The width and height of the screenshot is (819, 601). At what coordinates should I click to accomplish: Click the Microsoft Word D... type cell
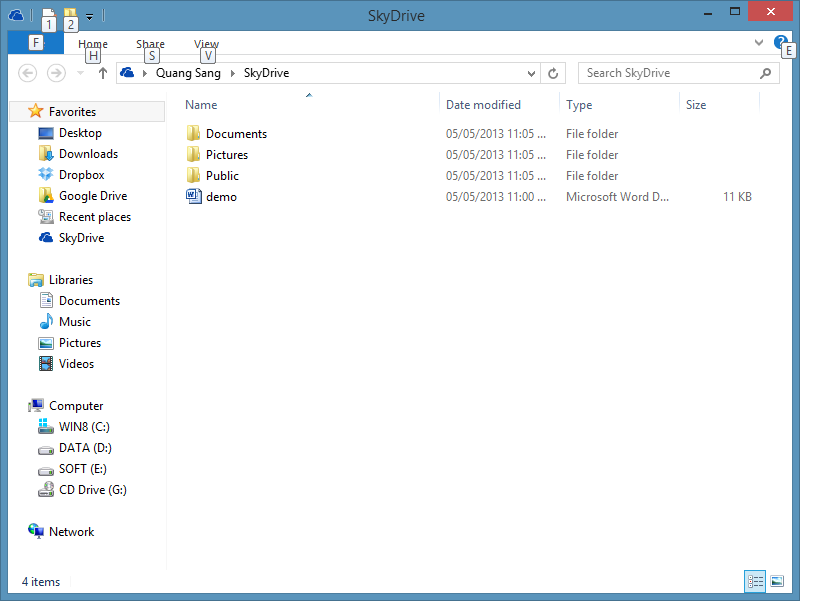[x=617, y=197]
